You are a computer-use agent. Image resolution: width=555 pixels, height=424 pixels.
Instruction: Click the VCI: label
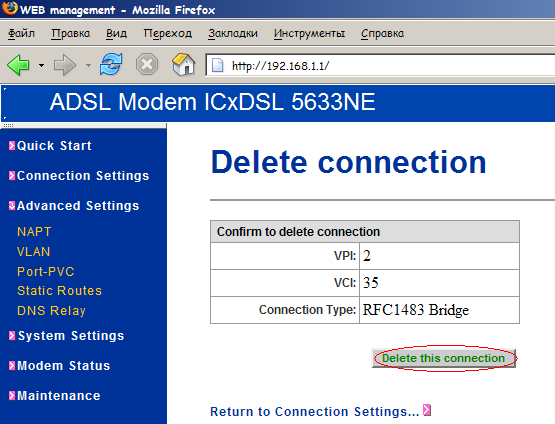[x=345, y=282]
